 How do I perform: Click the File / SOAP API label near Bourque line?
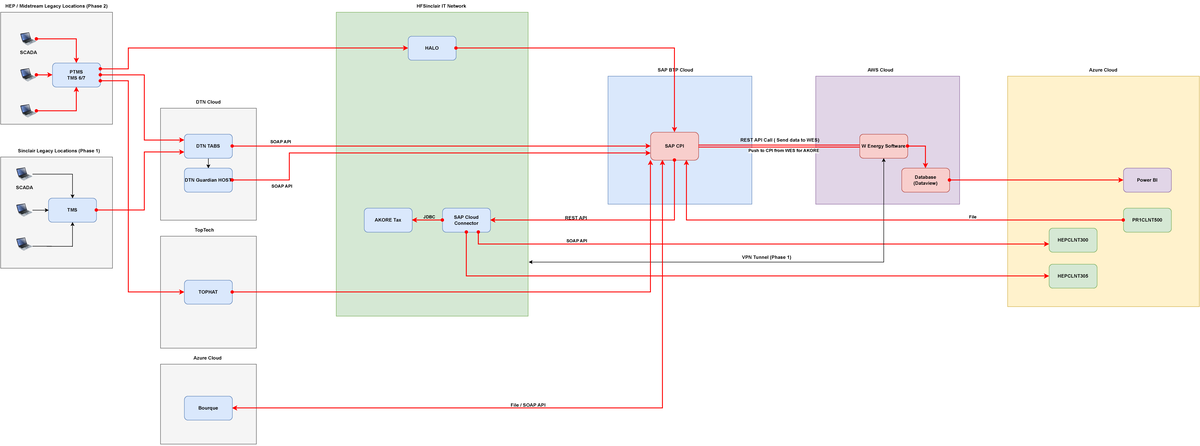tap(528, 405)
